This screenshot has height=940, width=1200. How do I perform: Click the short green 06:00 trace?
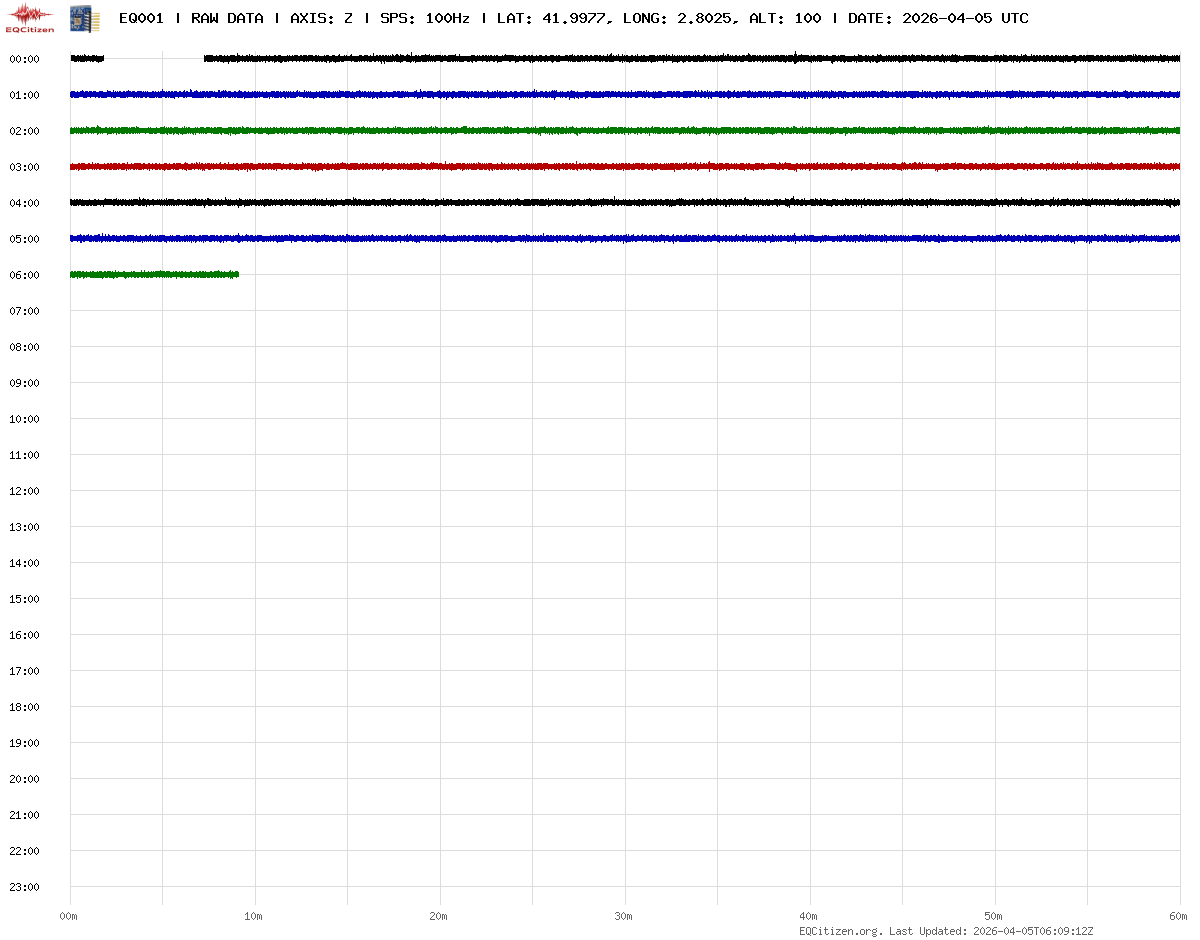point(154,274)
